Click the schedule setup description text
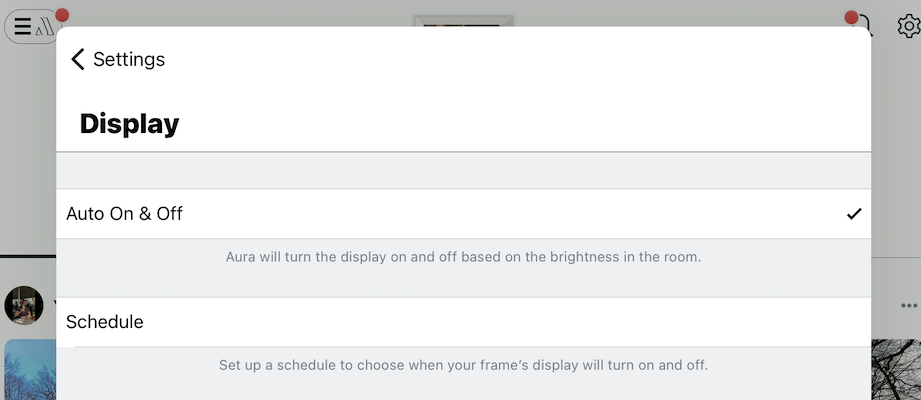Image resolution: width=921 pixels, height=400 pixels. coord(463,365)
